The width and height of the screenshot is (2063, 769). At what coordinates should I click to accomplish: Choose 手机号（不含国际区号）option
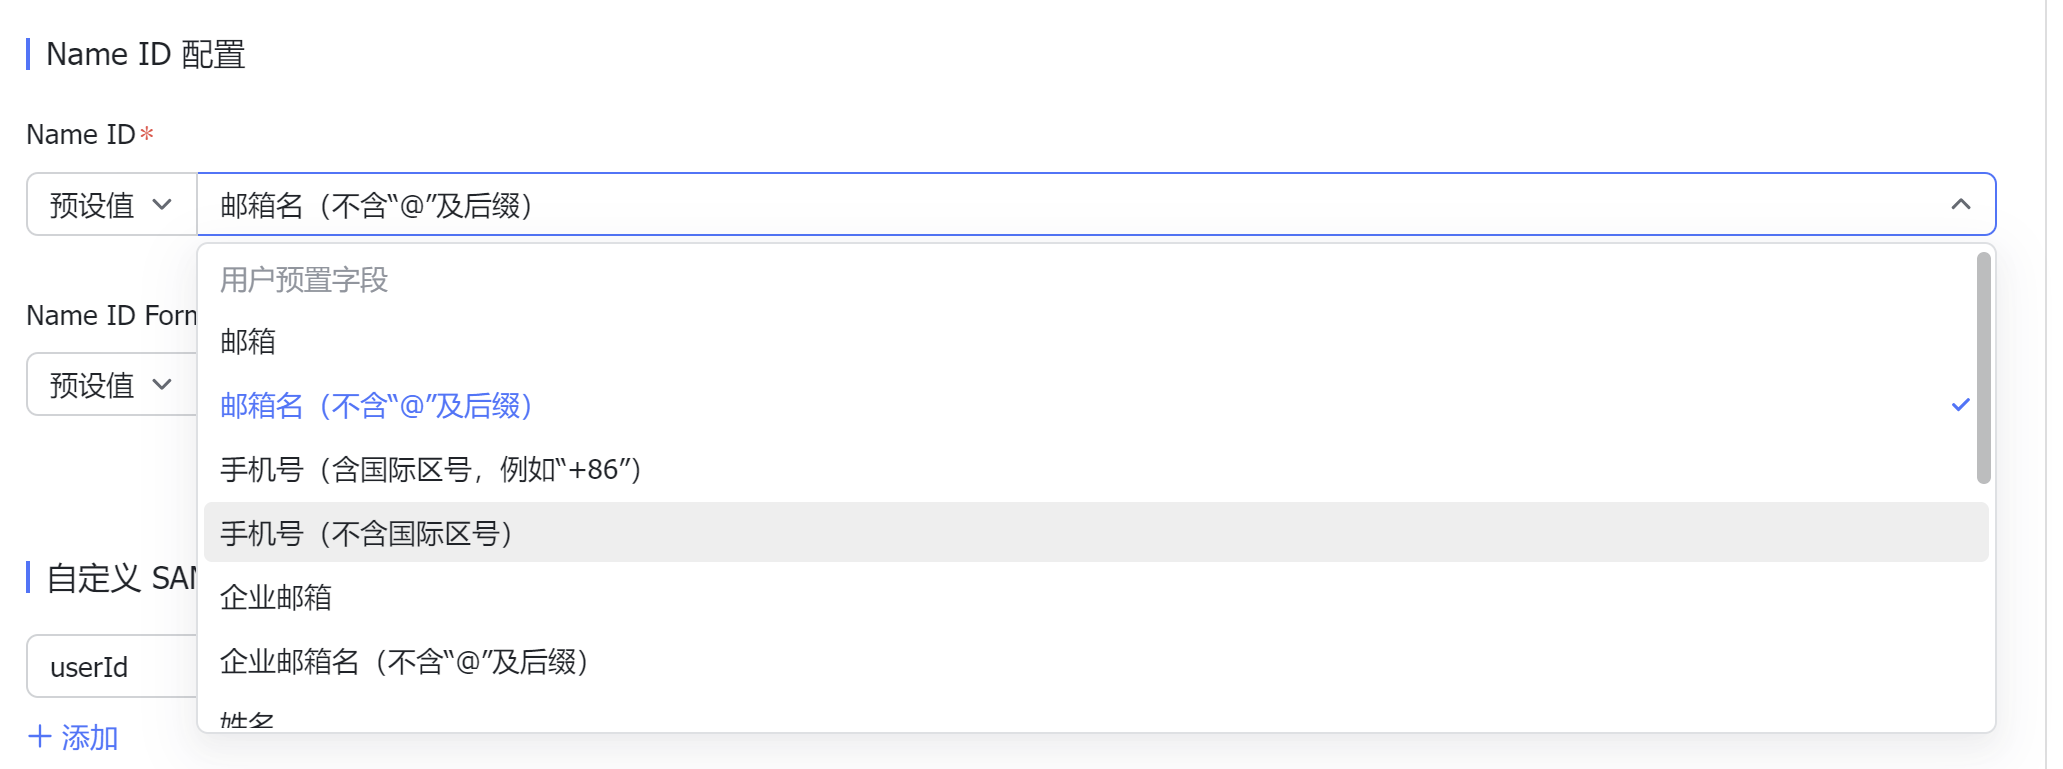click(366, 533)
